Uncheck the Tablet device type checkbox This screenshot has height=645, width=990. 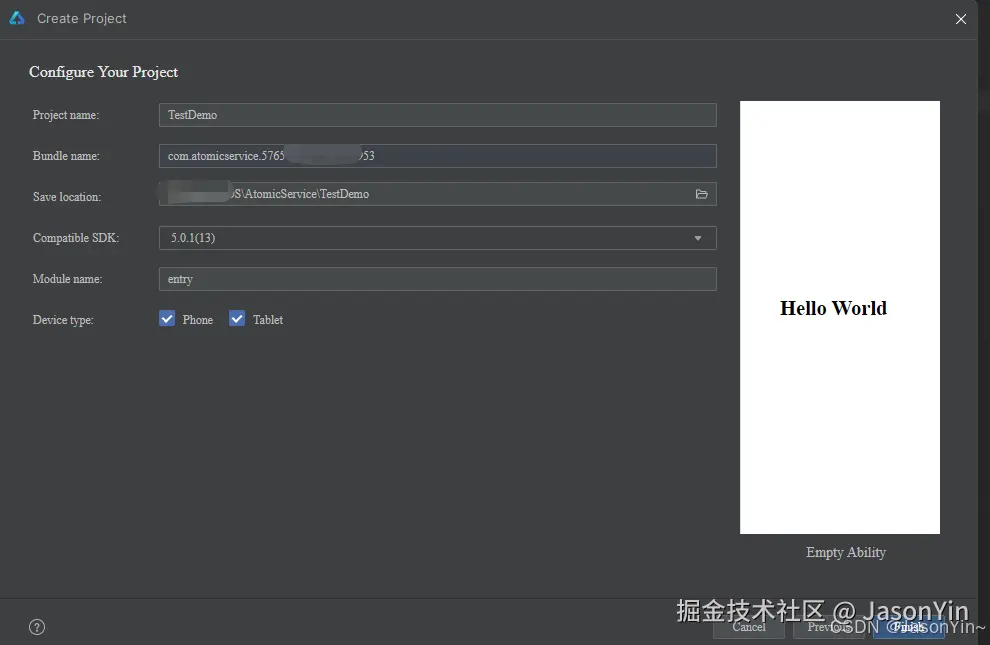pos(236,318)
